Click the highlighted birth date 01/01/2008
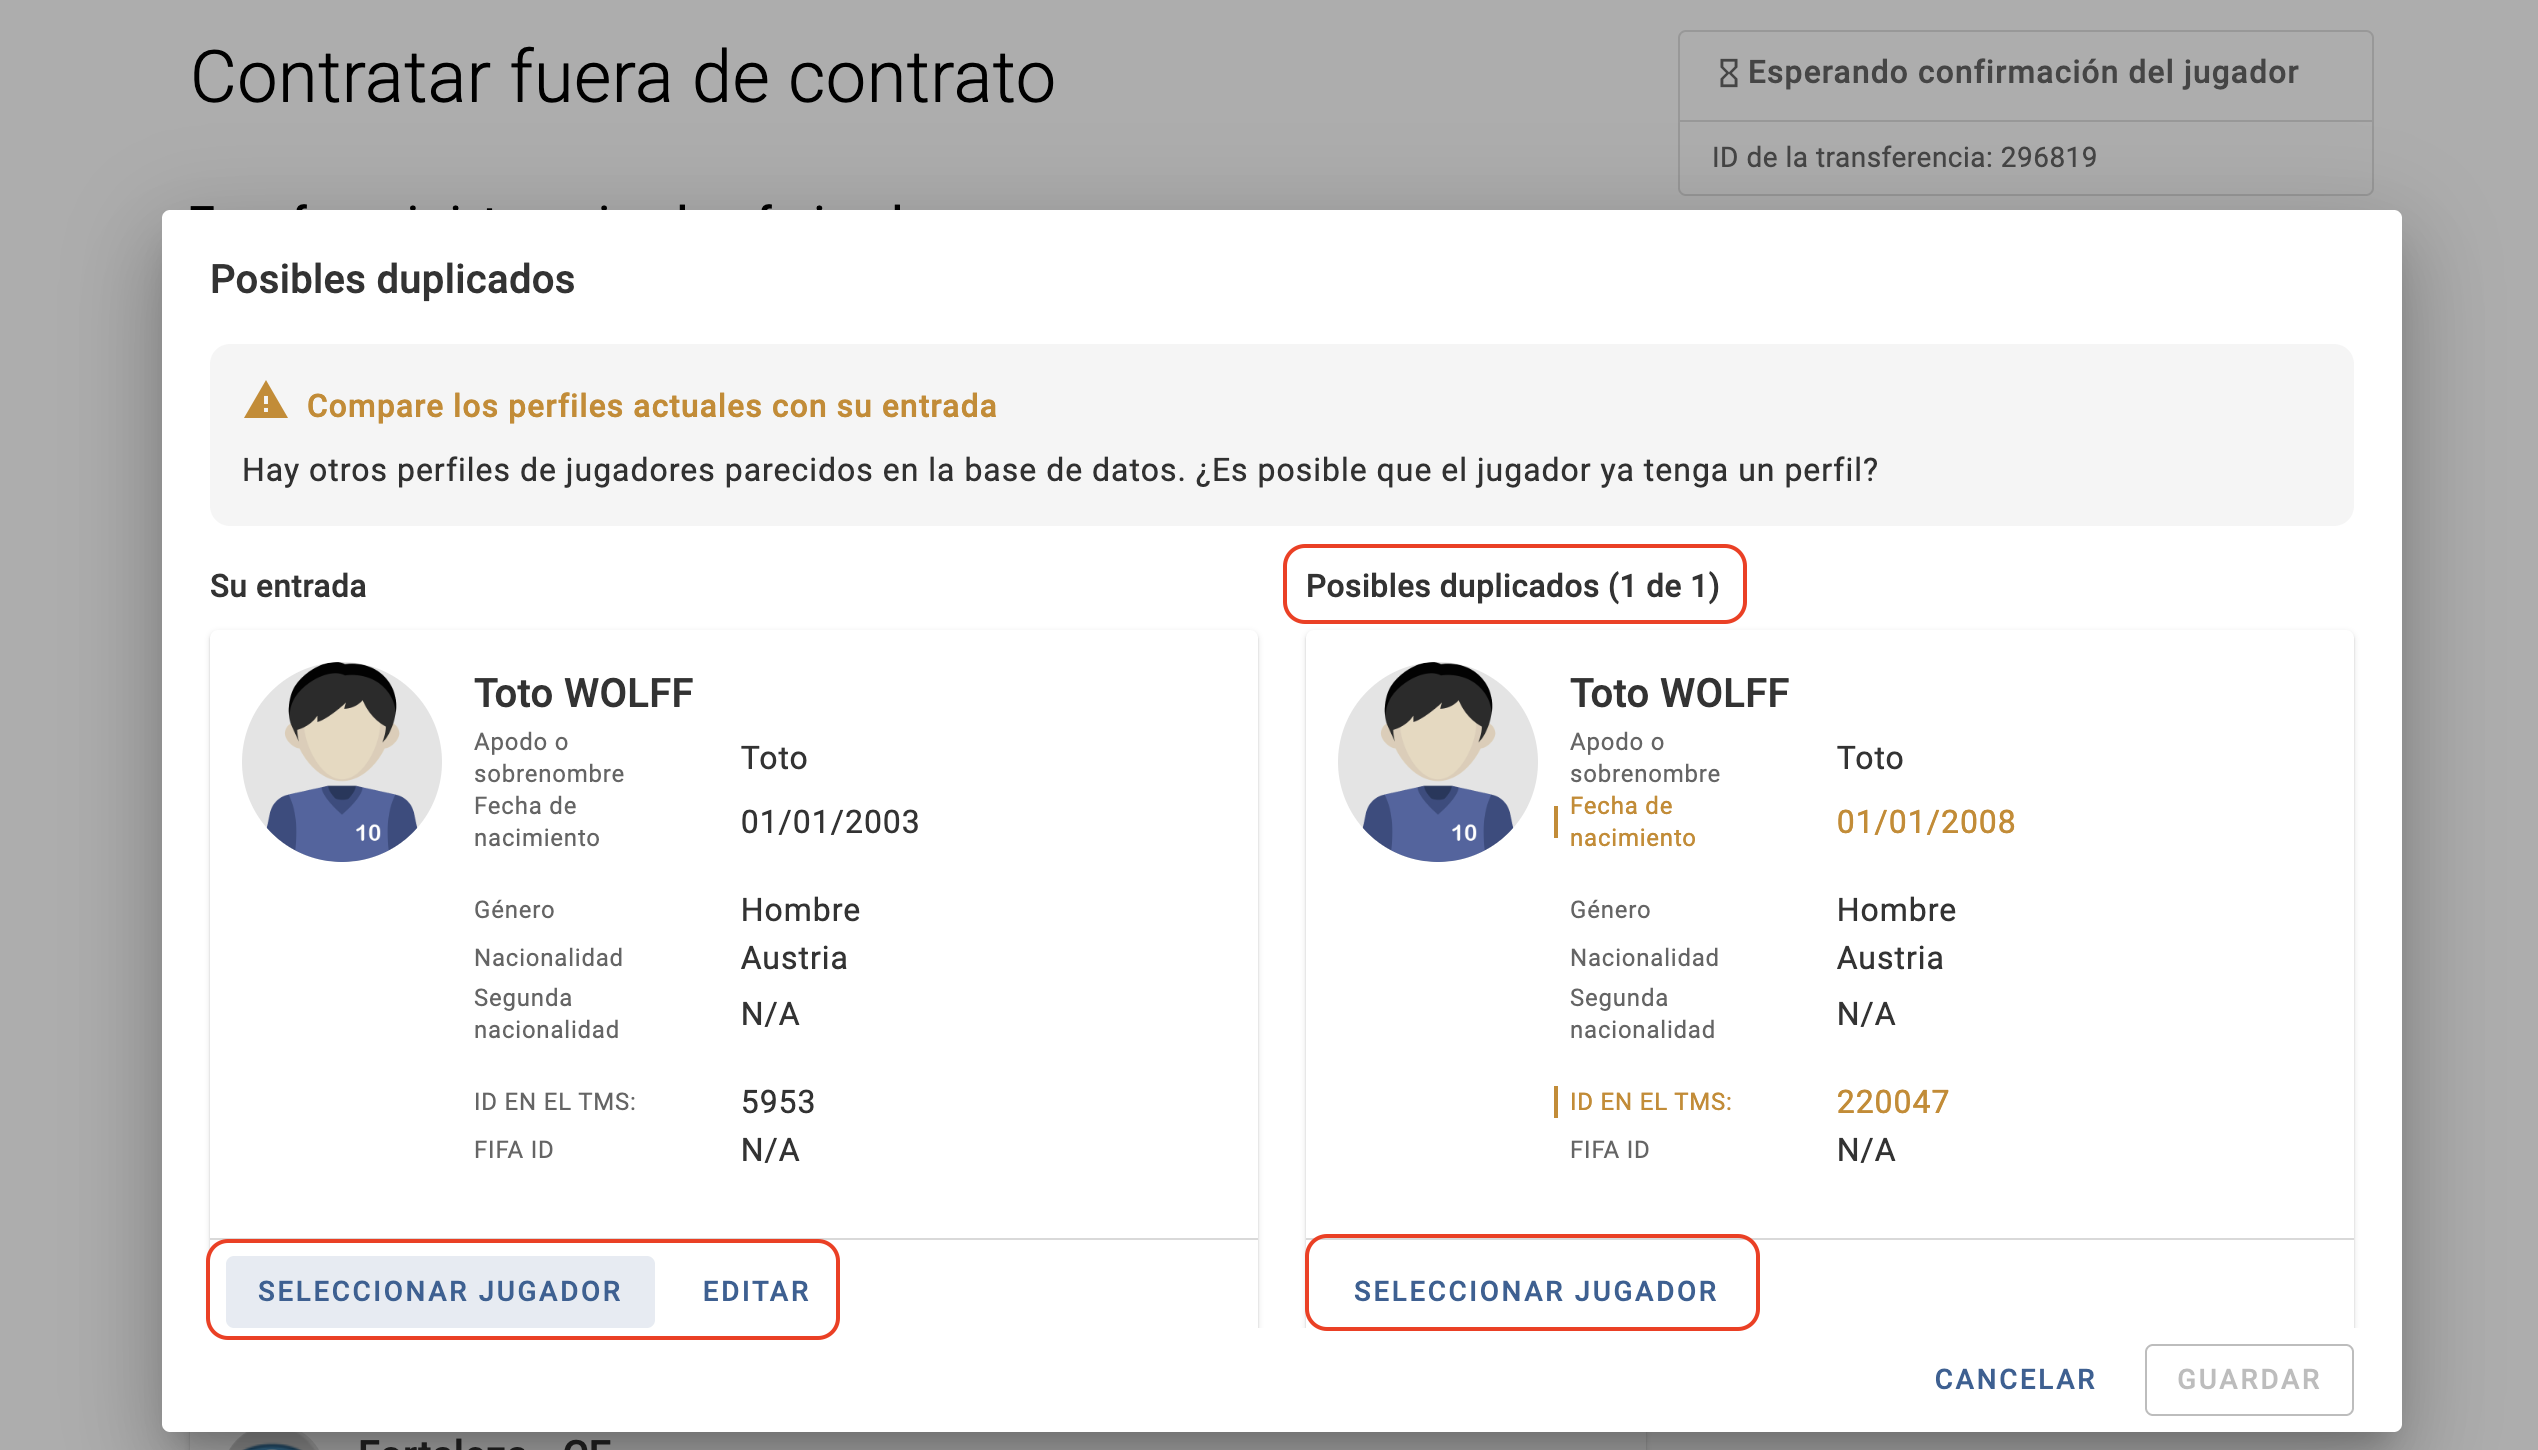2538x1450 pixels. [x=1926, y=821]
